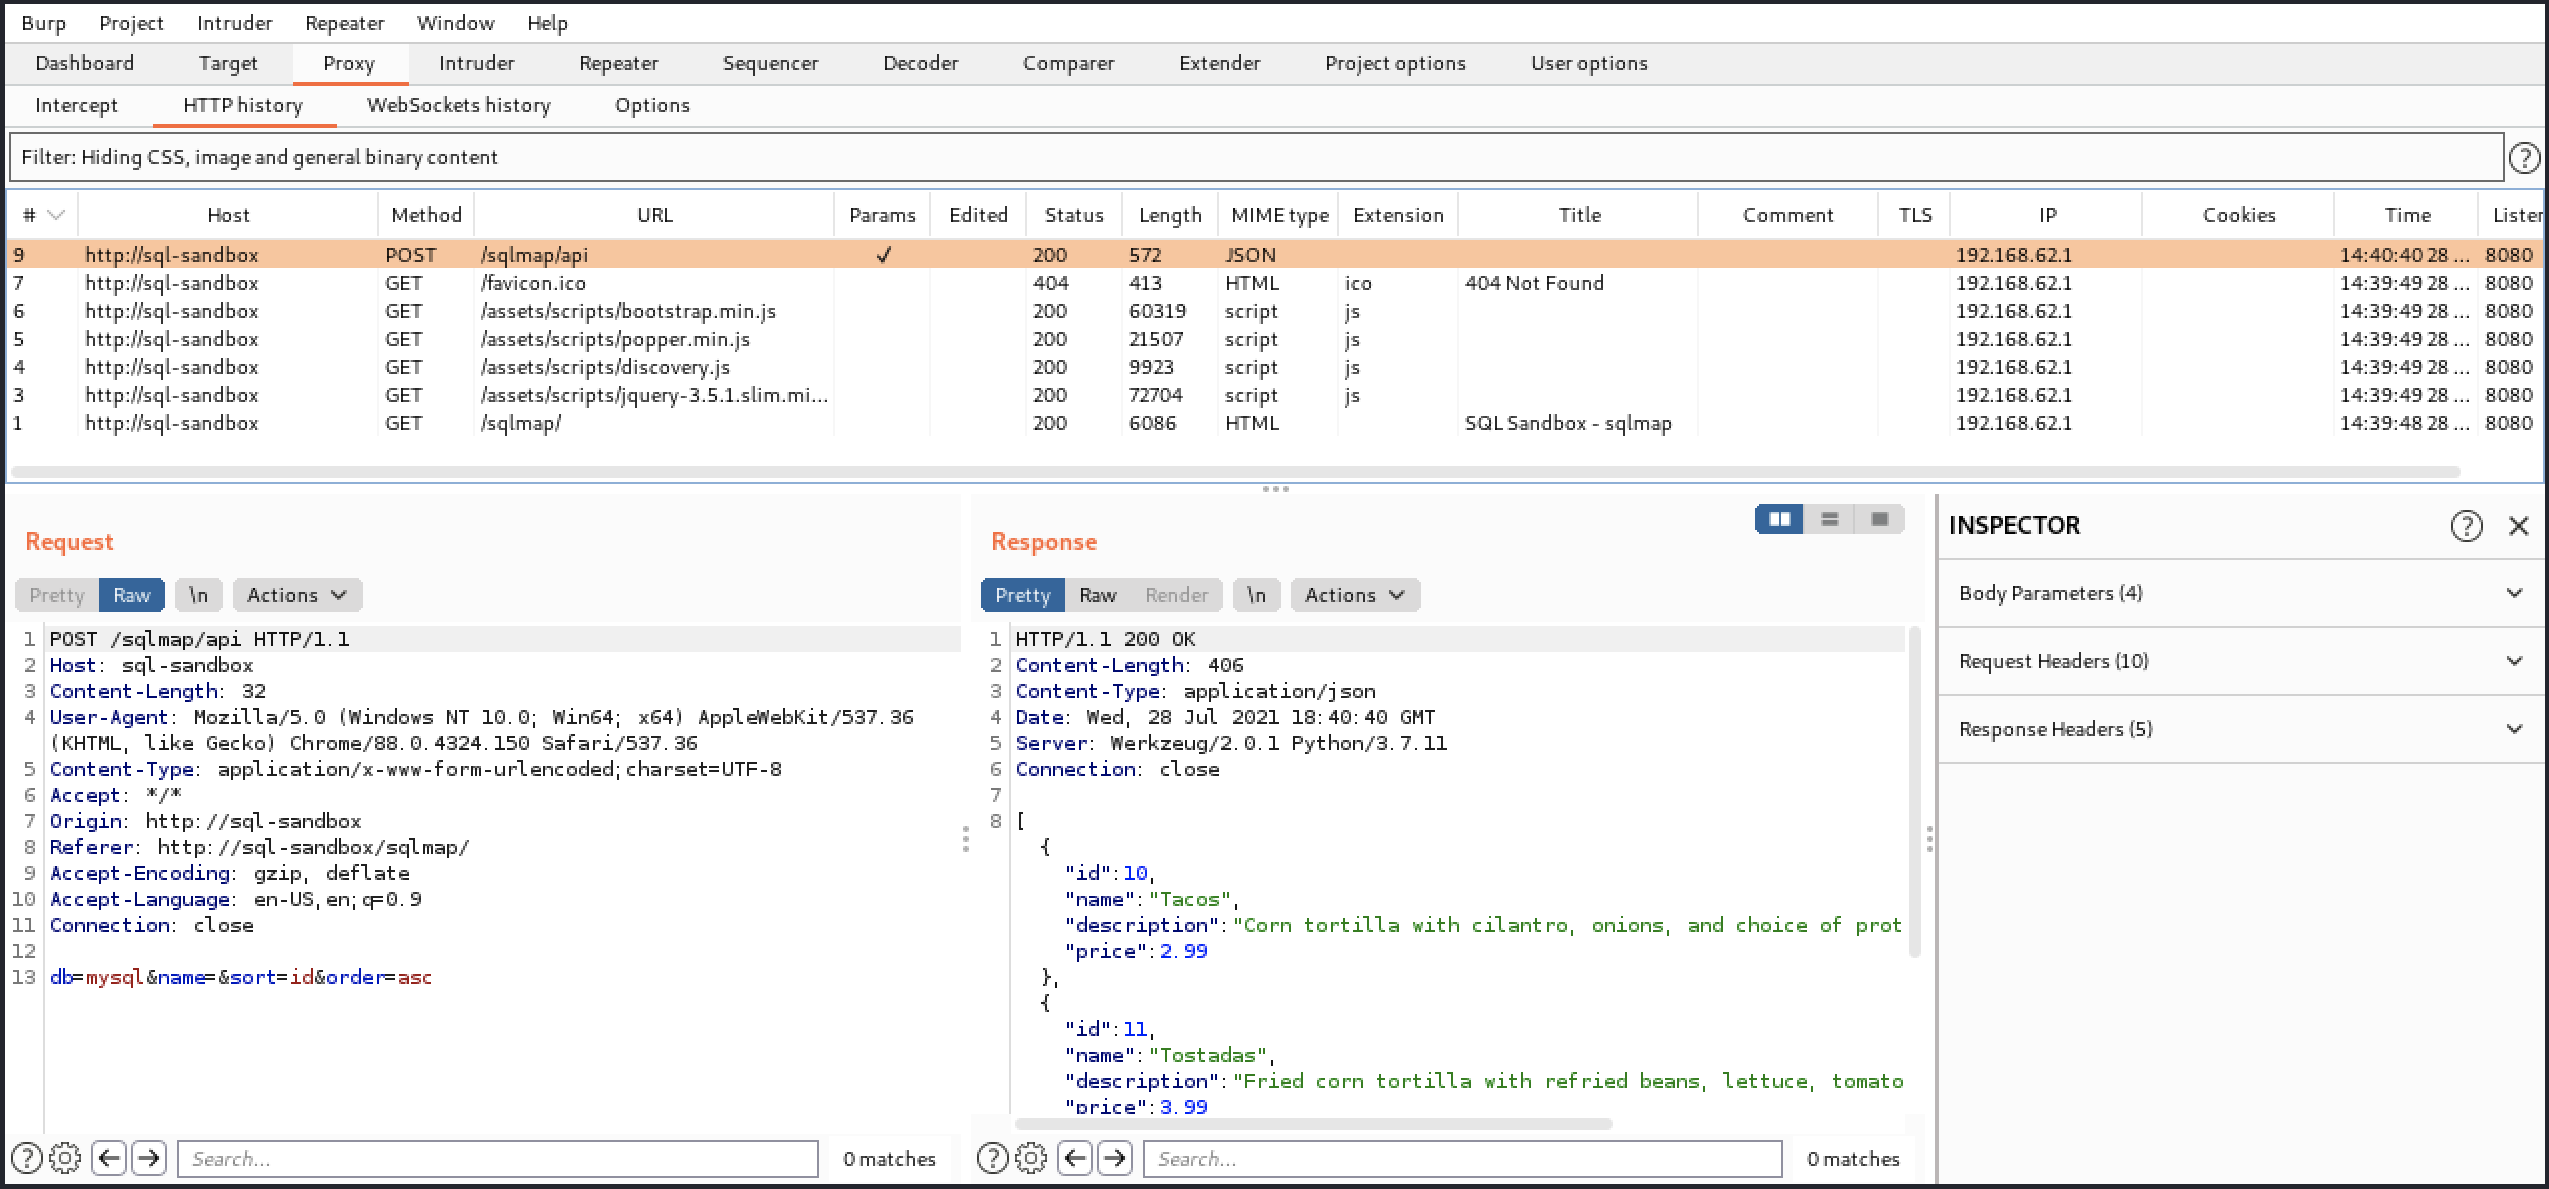
Task: Open the Project menu
Action: point(131,23)
